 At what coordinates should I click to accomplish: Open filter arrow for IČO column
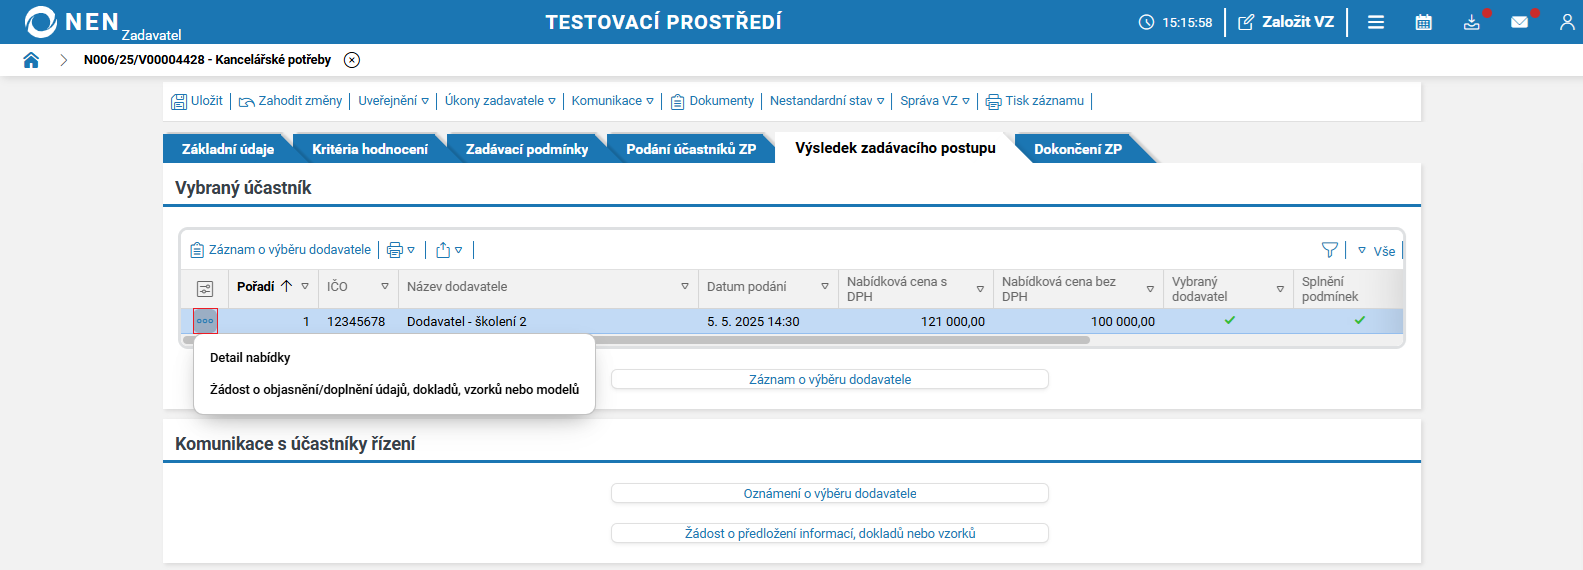click(x=385, y=287)
